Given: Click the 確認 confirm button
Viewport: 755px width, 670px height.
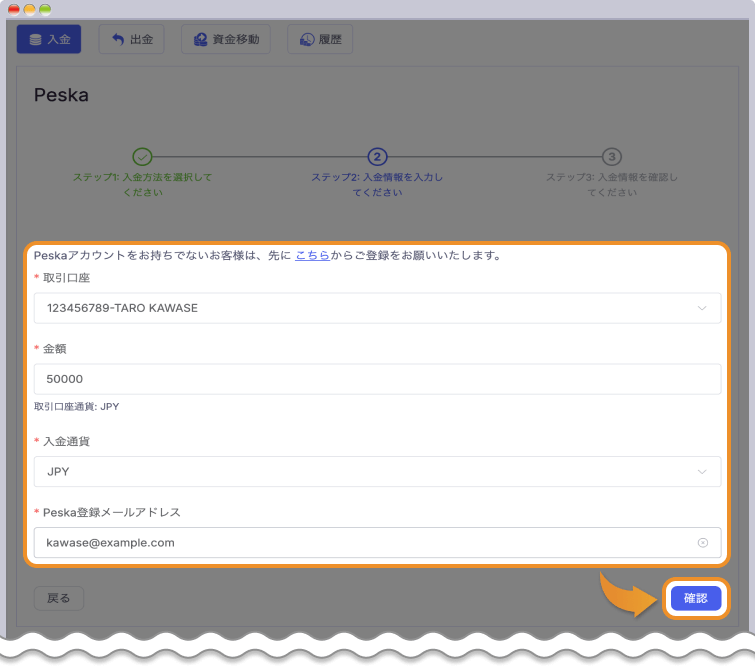Looking at the screenshot, I should [x=696, y=598].
